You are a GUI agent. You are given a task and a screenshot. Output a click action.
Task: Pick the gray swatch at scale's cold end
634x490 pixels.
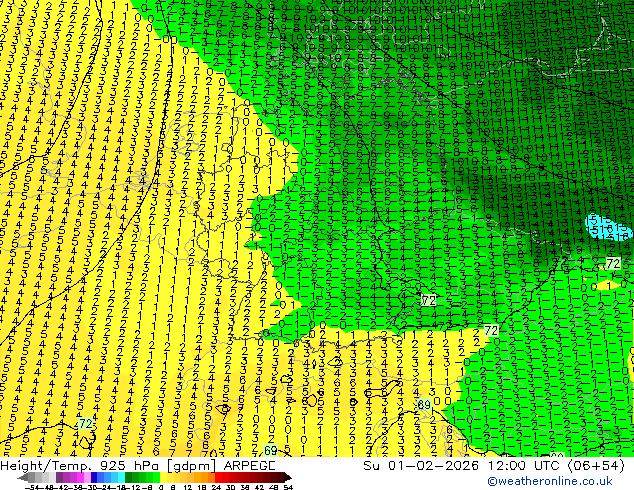[31, 477]
